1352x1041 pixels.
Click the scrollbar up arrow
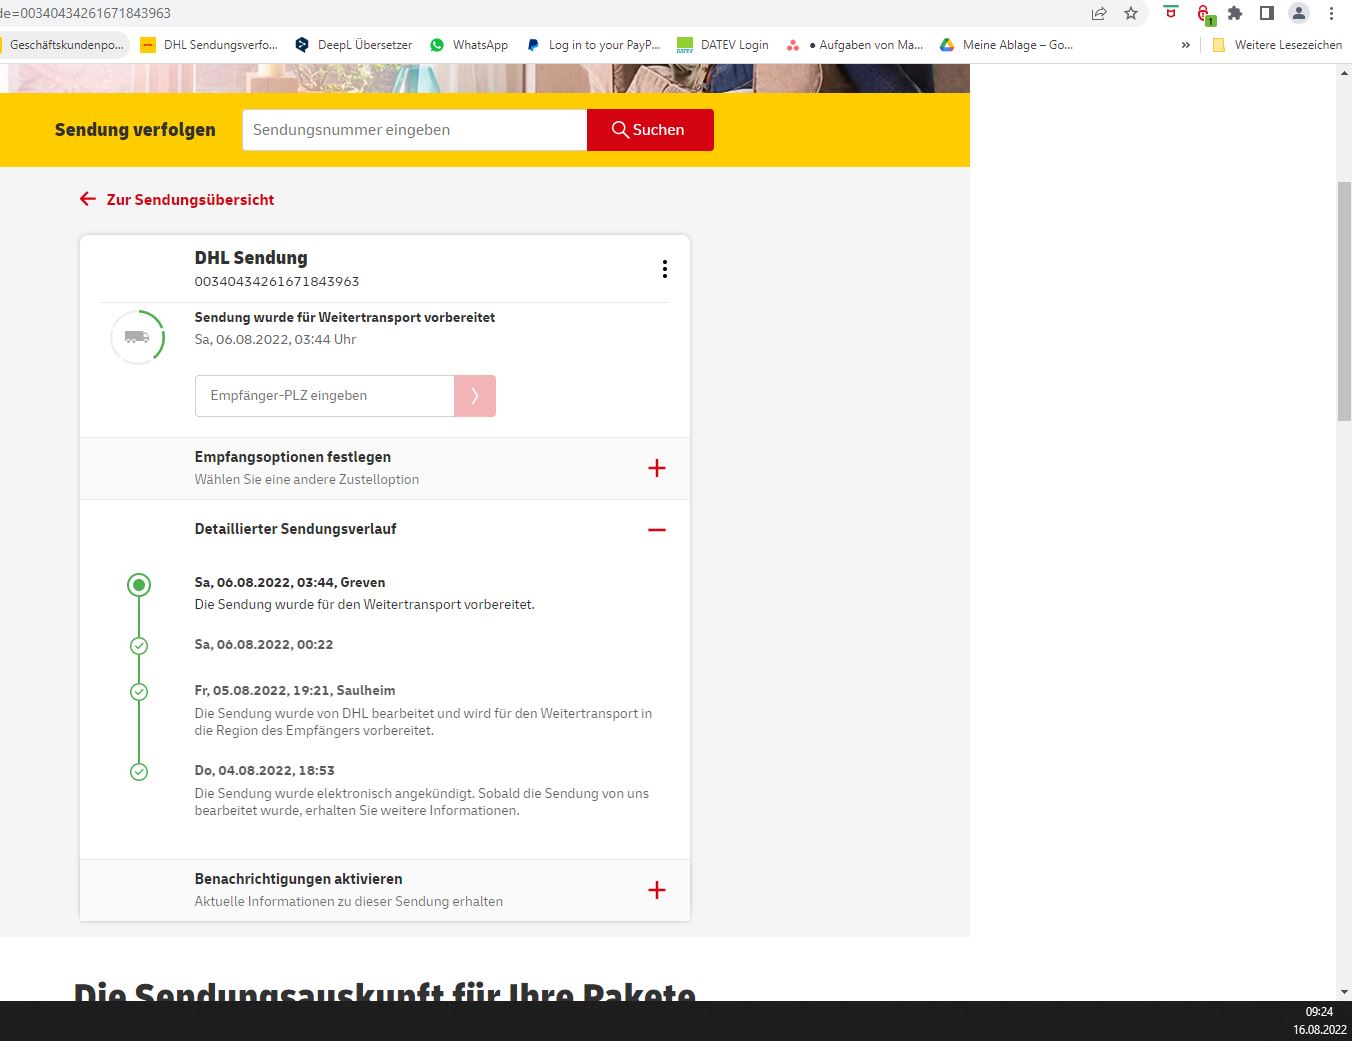pos(1344,73)
